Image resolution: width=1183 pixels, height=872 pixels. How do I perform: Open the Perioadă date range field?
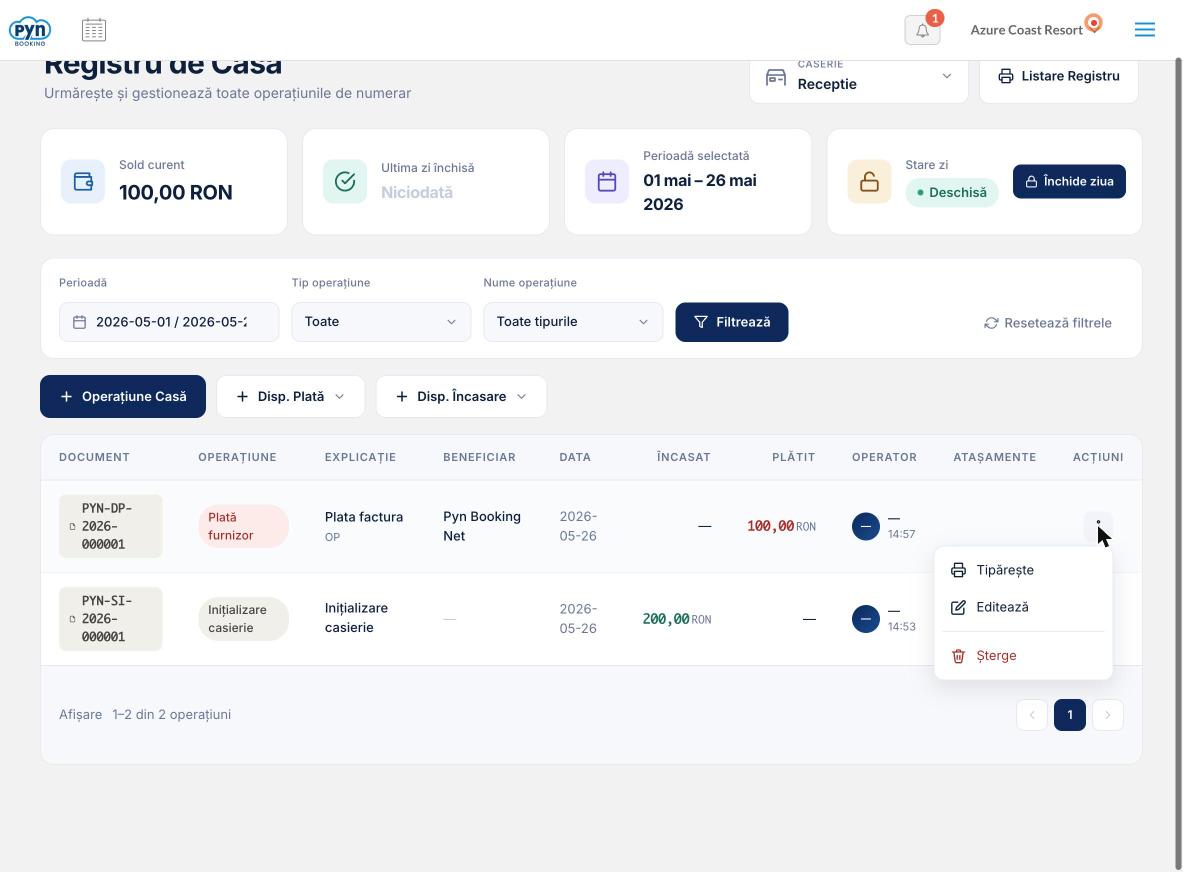[169, 322]
